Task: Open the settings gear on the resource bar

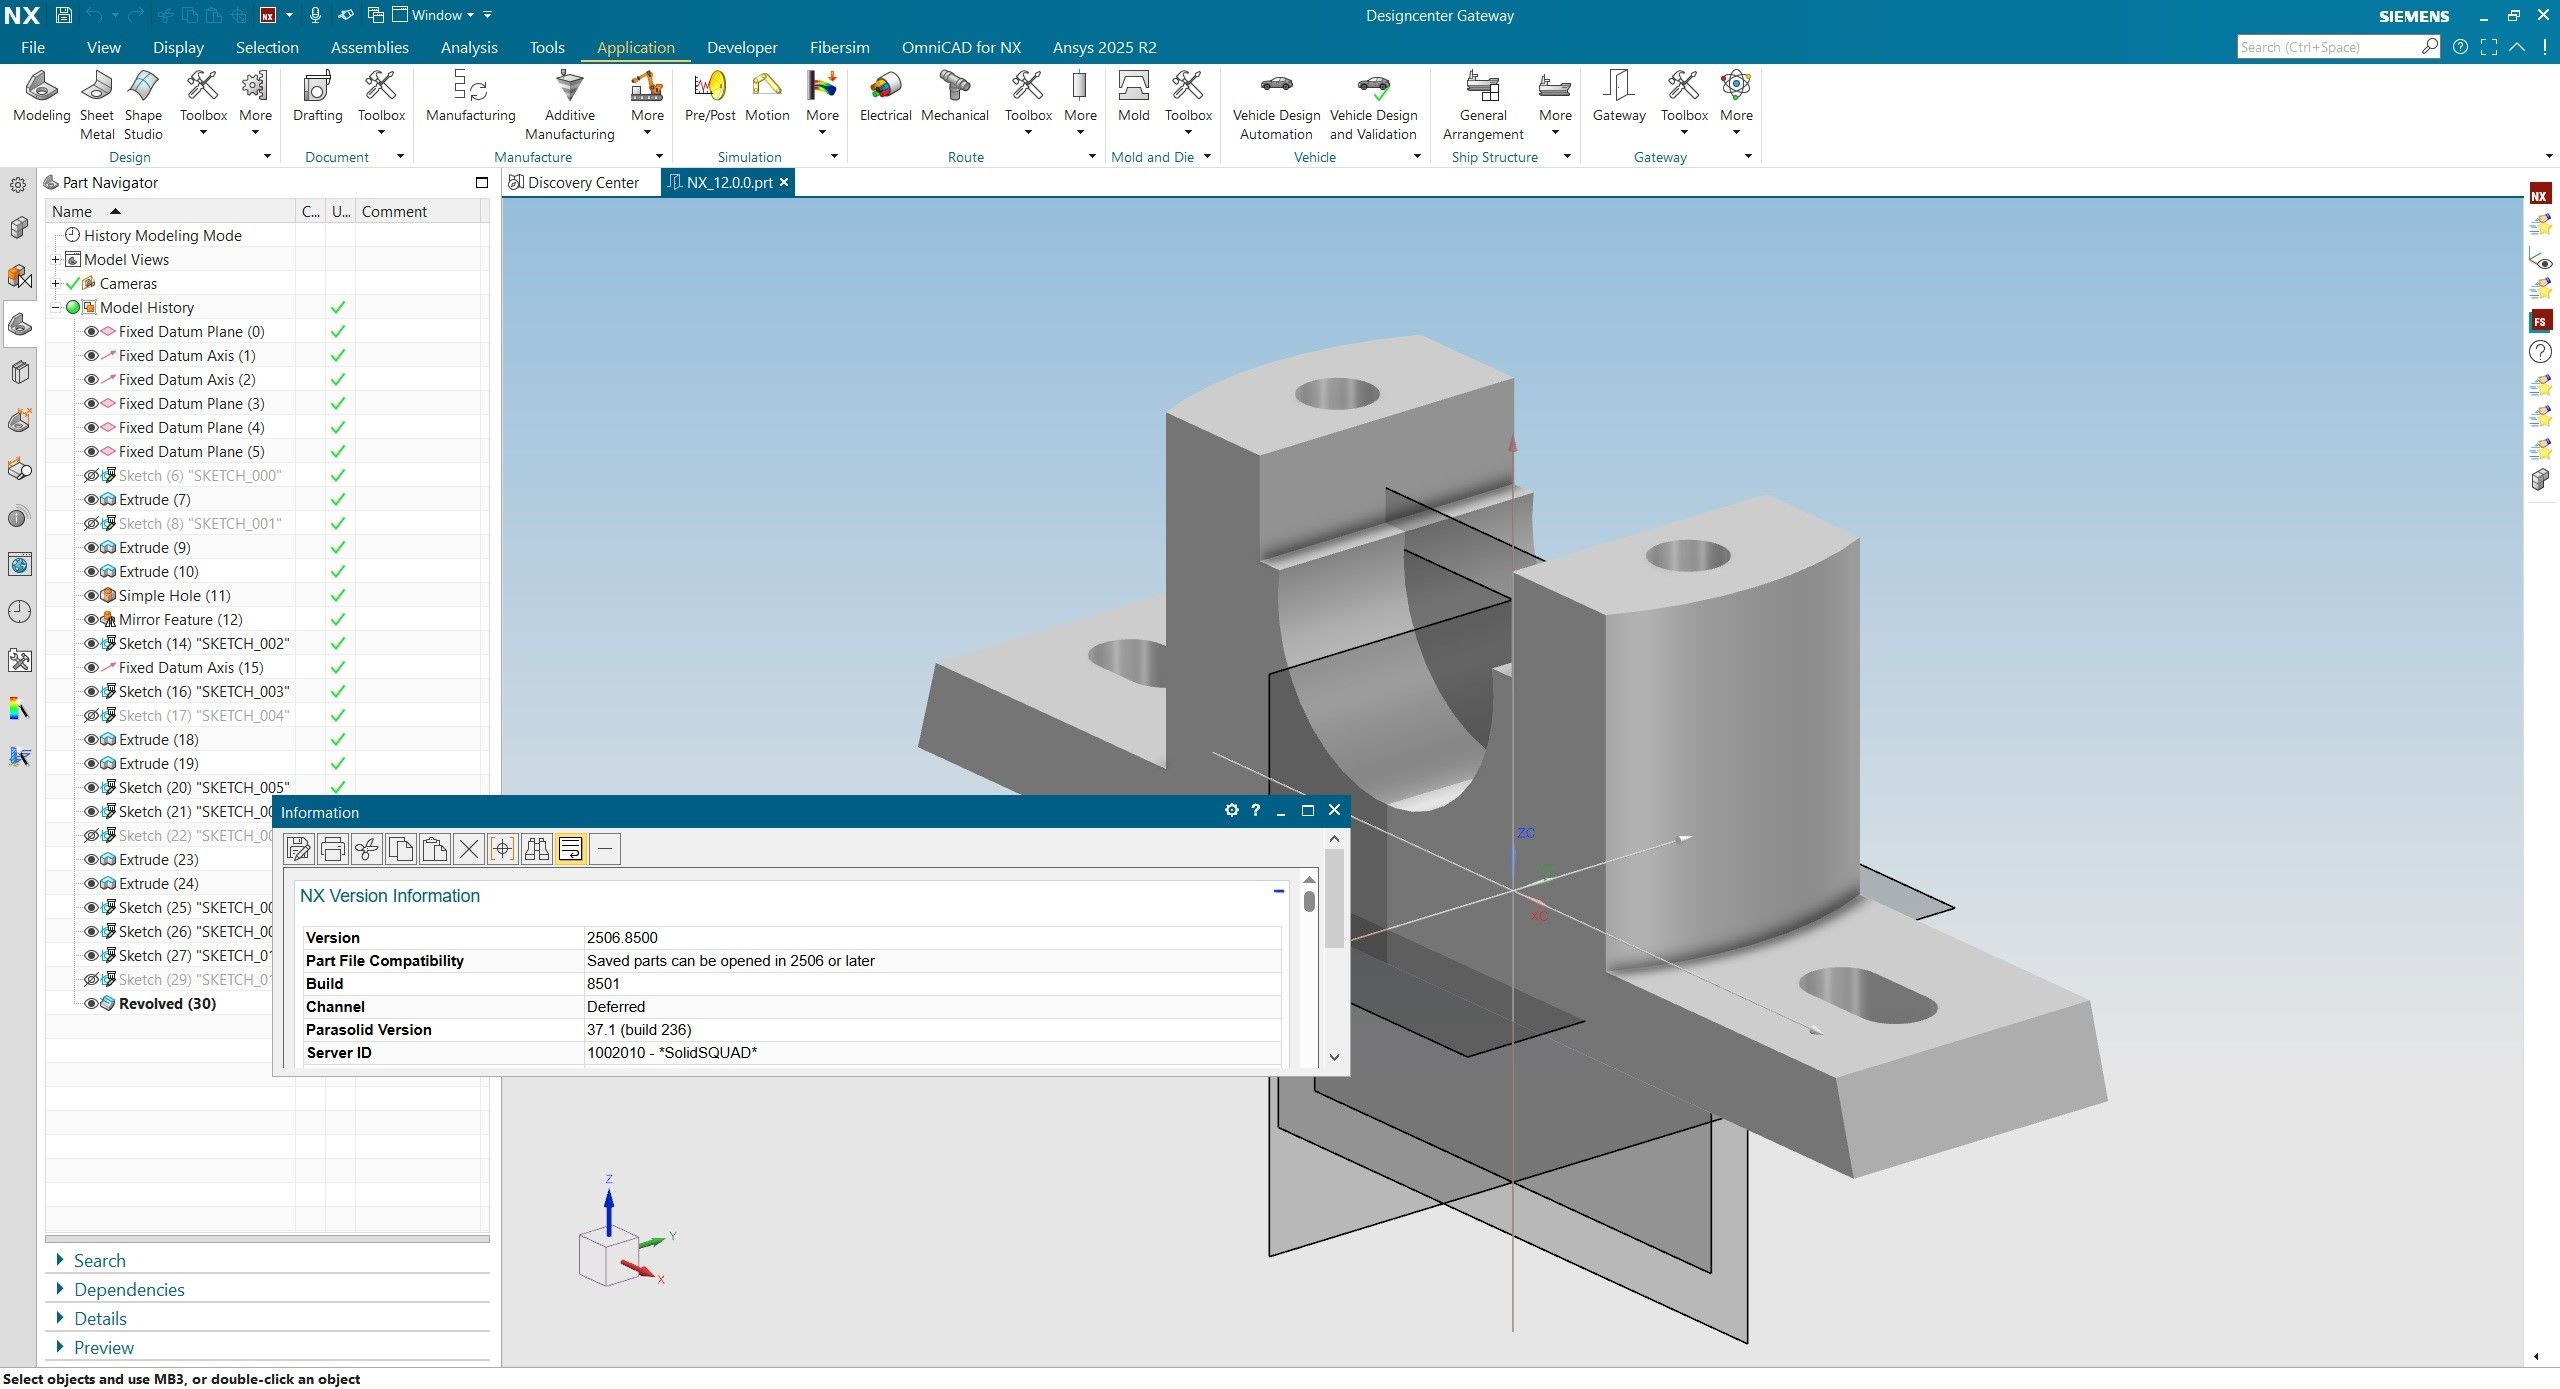Action: point(18,185)
